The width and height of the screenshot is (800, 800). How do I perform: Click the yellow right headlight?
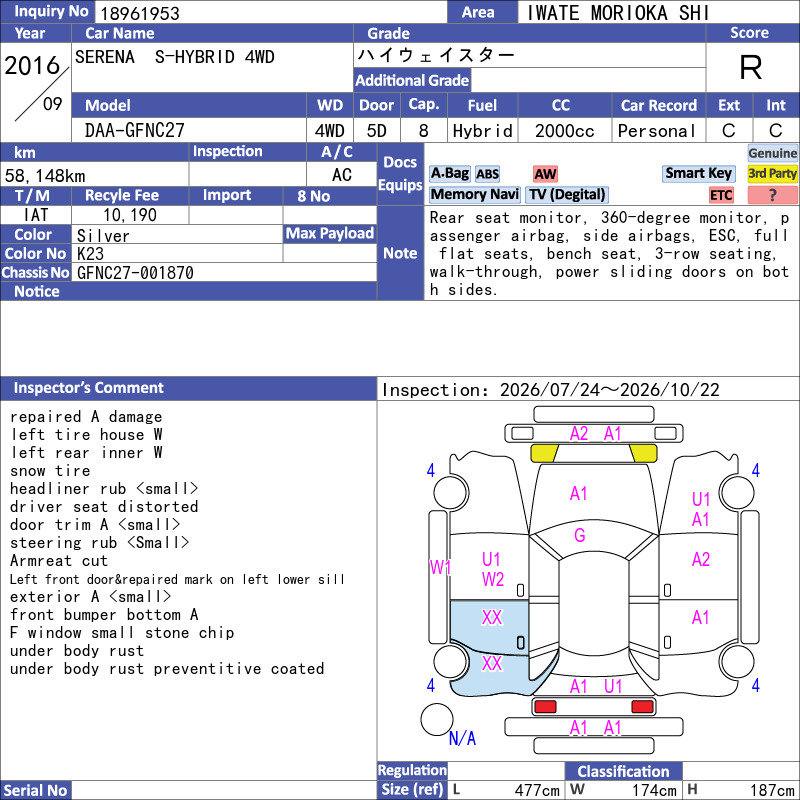(643, 453)
